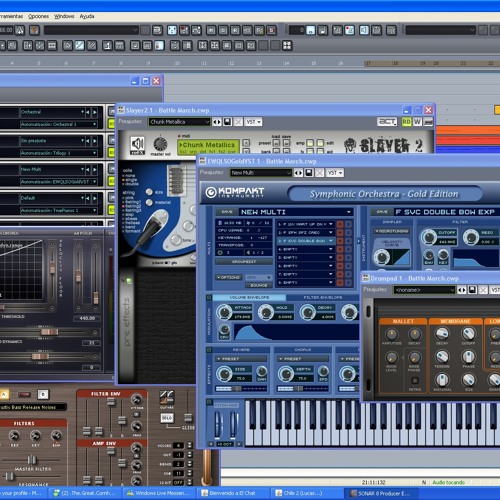500x500 pixels.
Task: Open the Opciones menu
Action: (38, 16)
